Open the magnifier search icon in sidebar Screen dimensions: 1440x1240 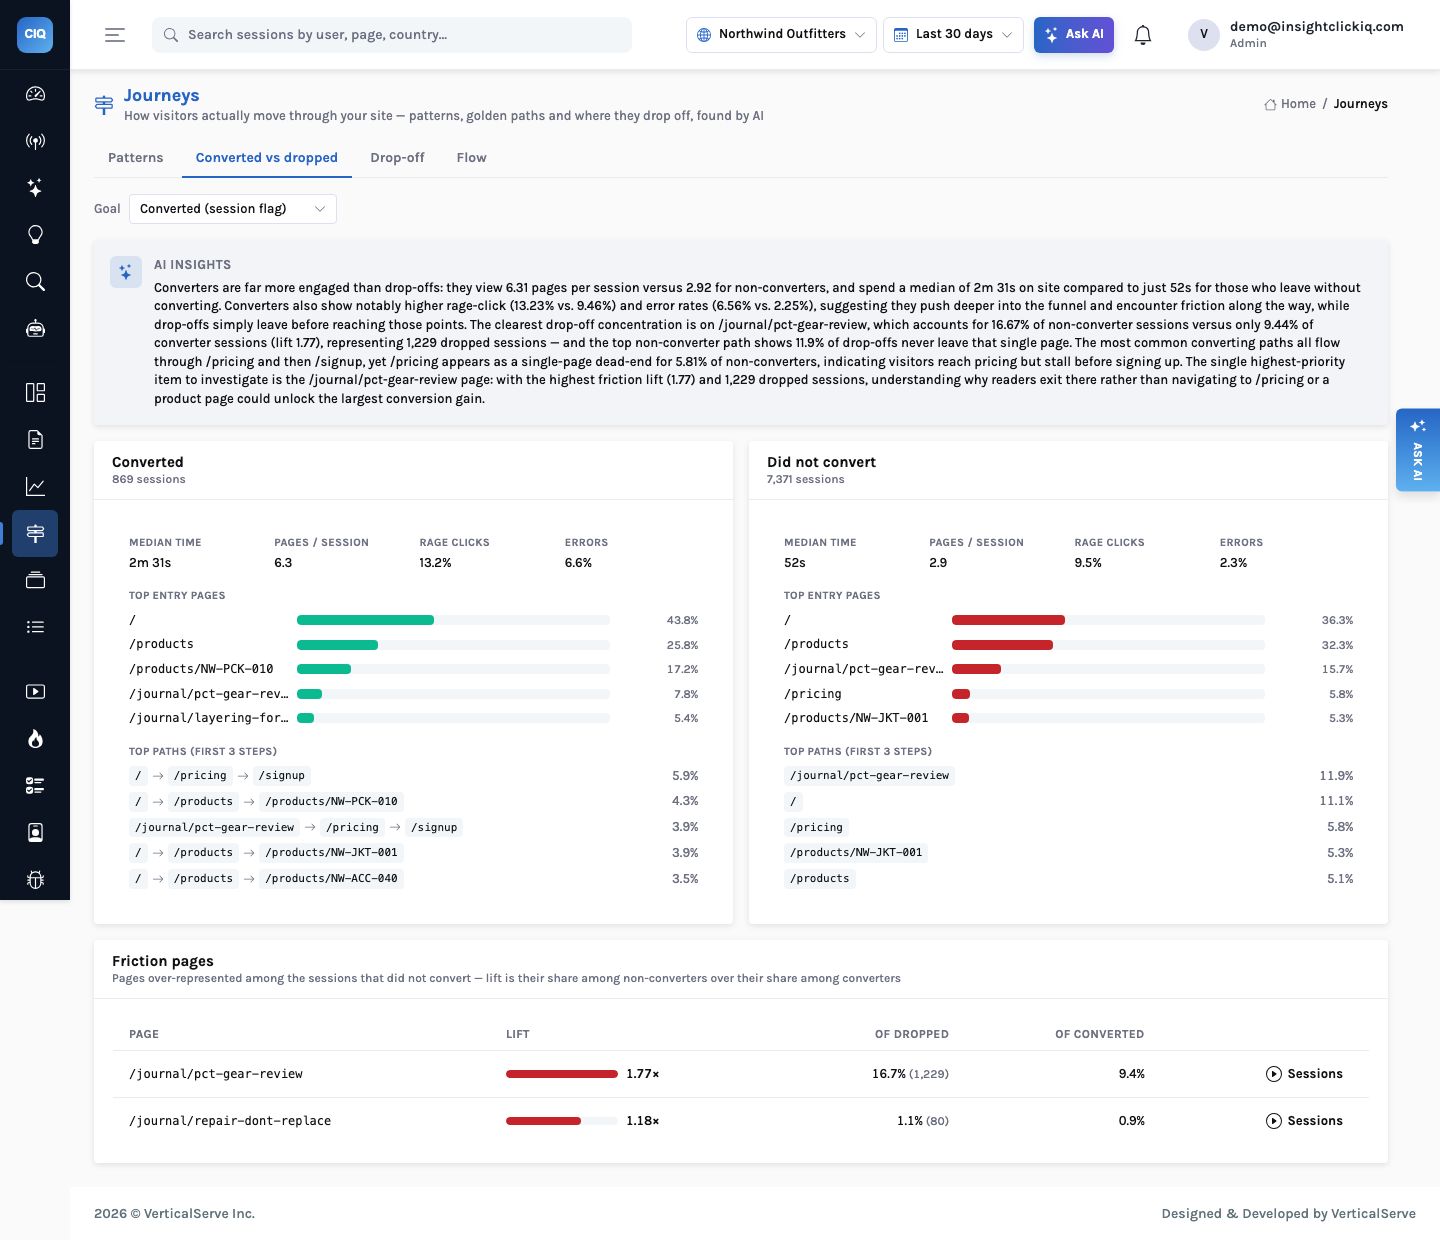[35, 282]
